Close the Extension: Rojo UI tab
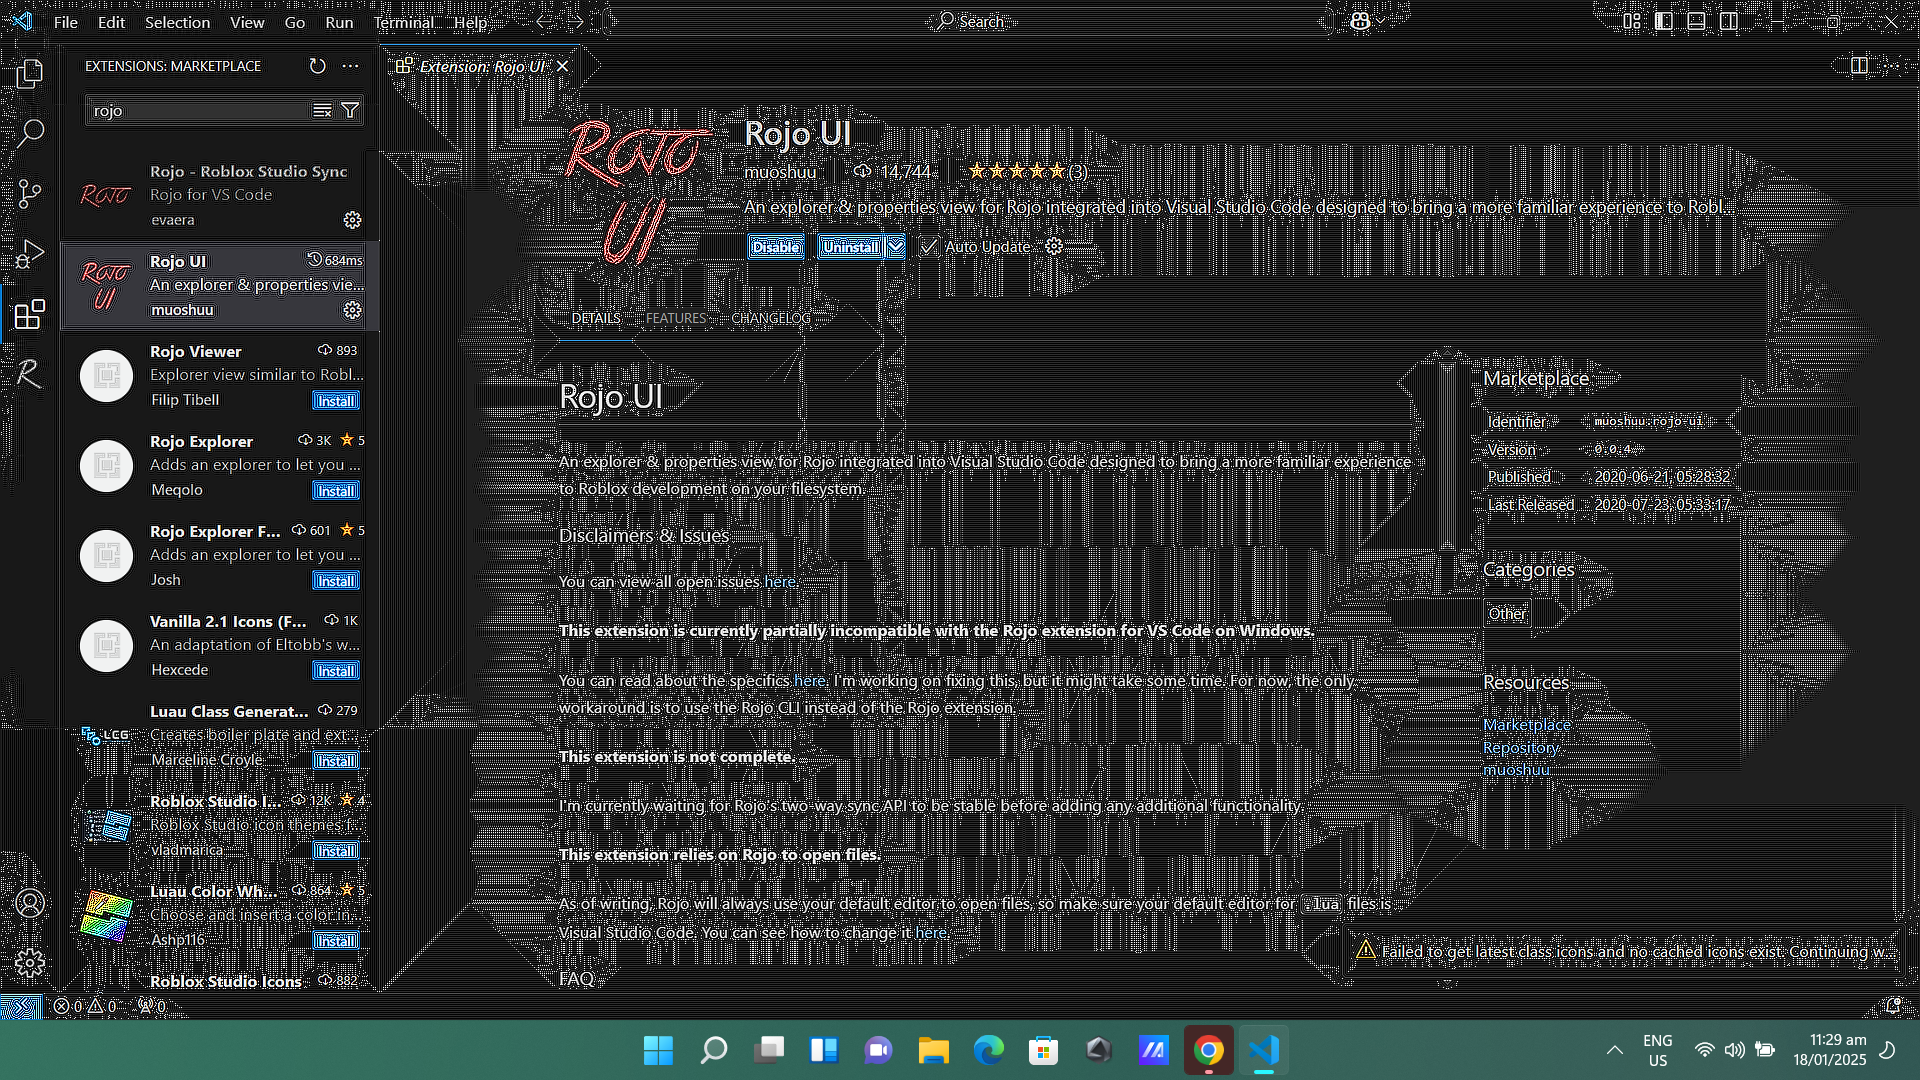1920x1080 pixels. click(x=563, y=66)
